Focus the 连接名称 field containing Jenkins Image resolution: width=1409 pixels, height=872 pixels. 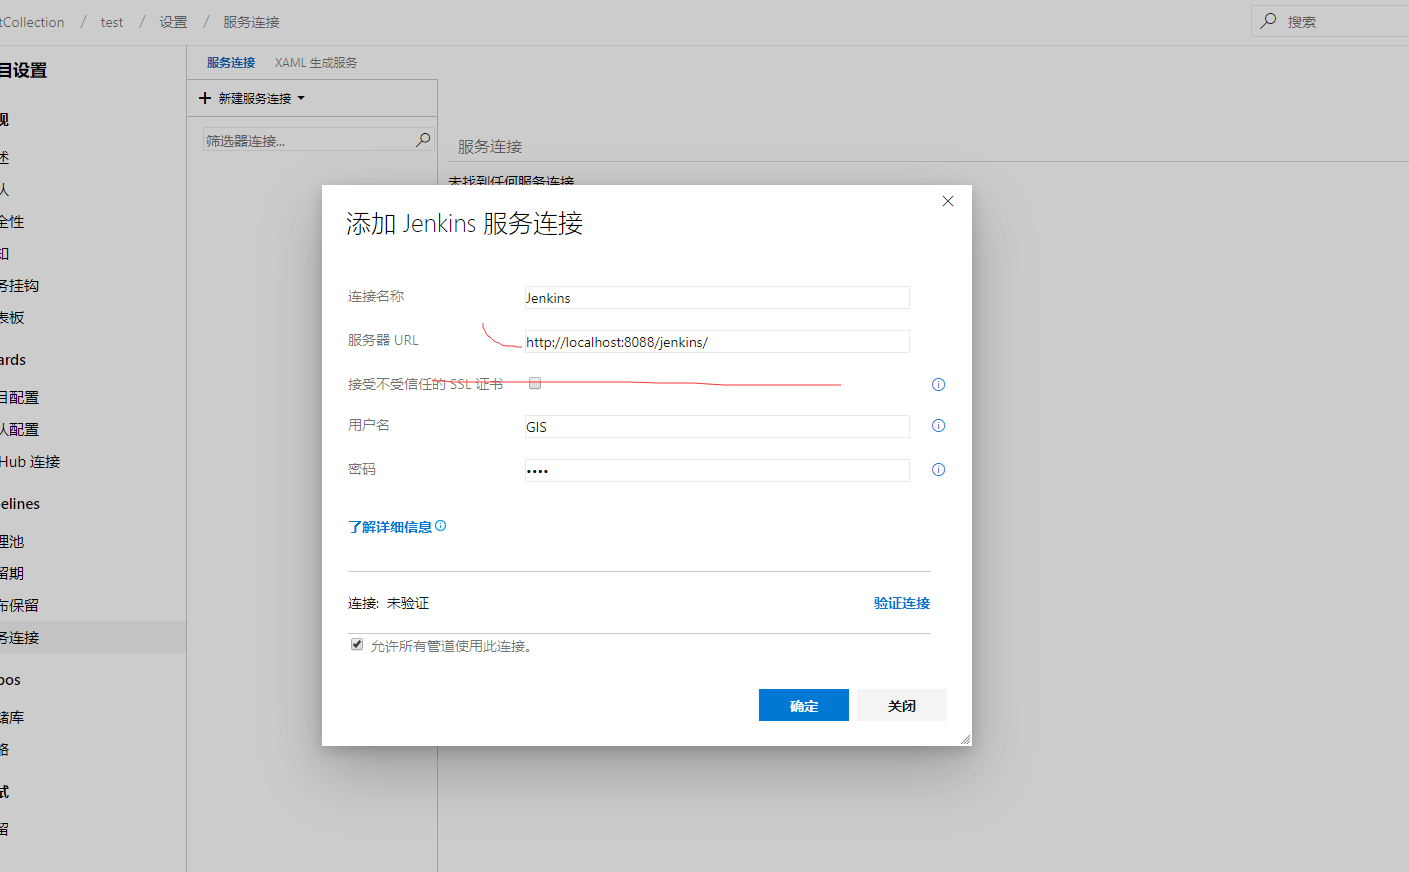click(x=716, y=298)
